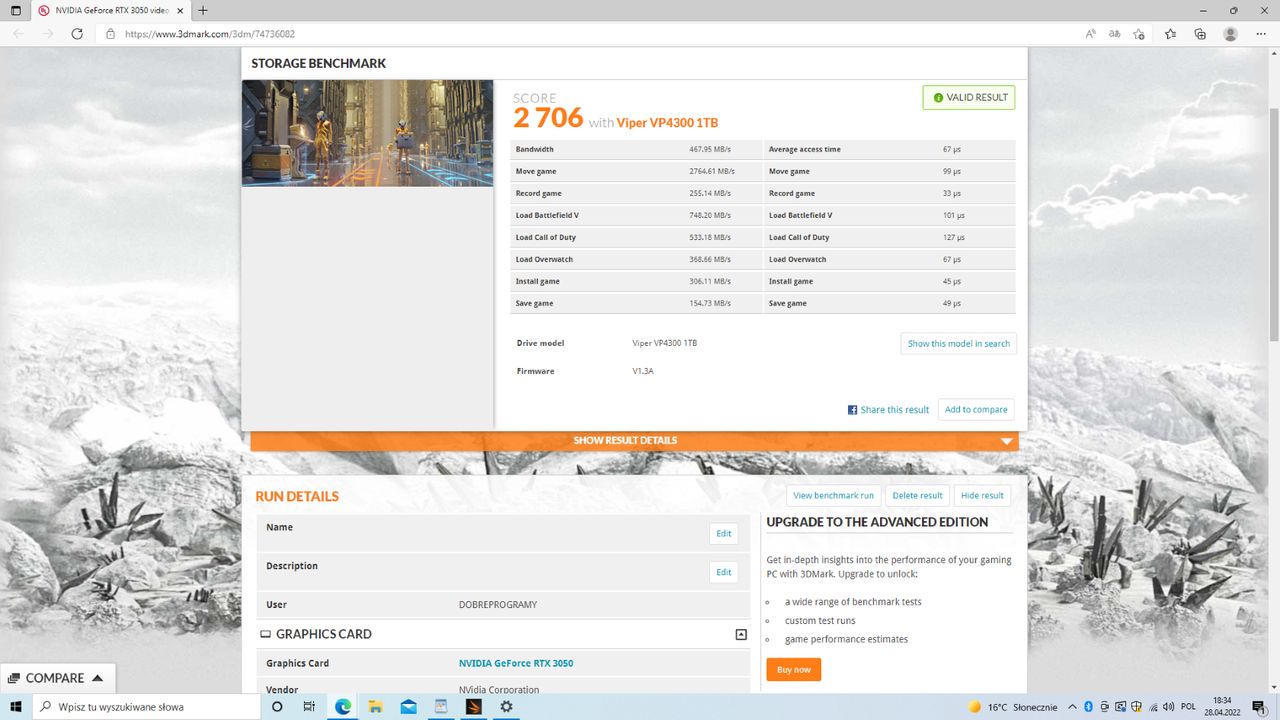
Task: Select the score 2 706
Action: coord(548,118)
